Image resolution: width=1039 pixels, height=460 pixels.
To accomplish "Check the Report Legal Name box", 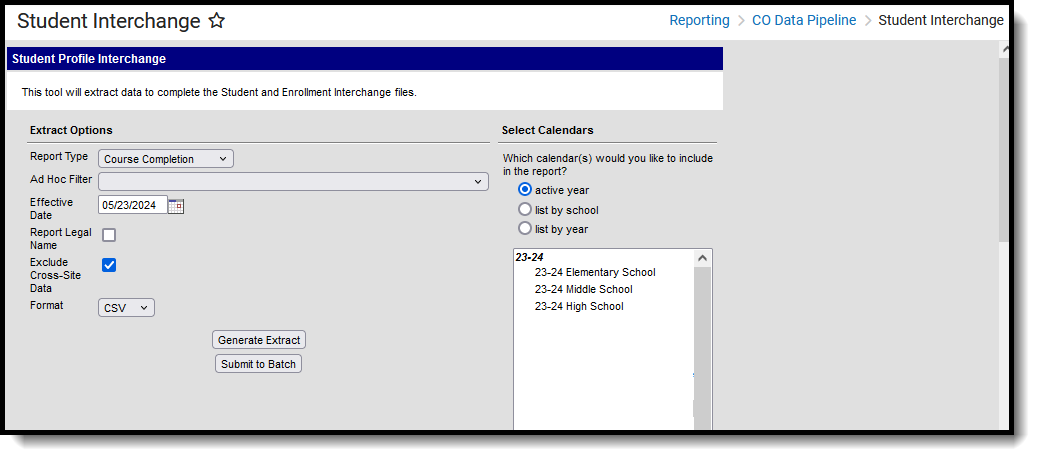I will click(109, 235).
